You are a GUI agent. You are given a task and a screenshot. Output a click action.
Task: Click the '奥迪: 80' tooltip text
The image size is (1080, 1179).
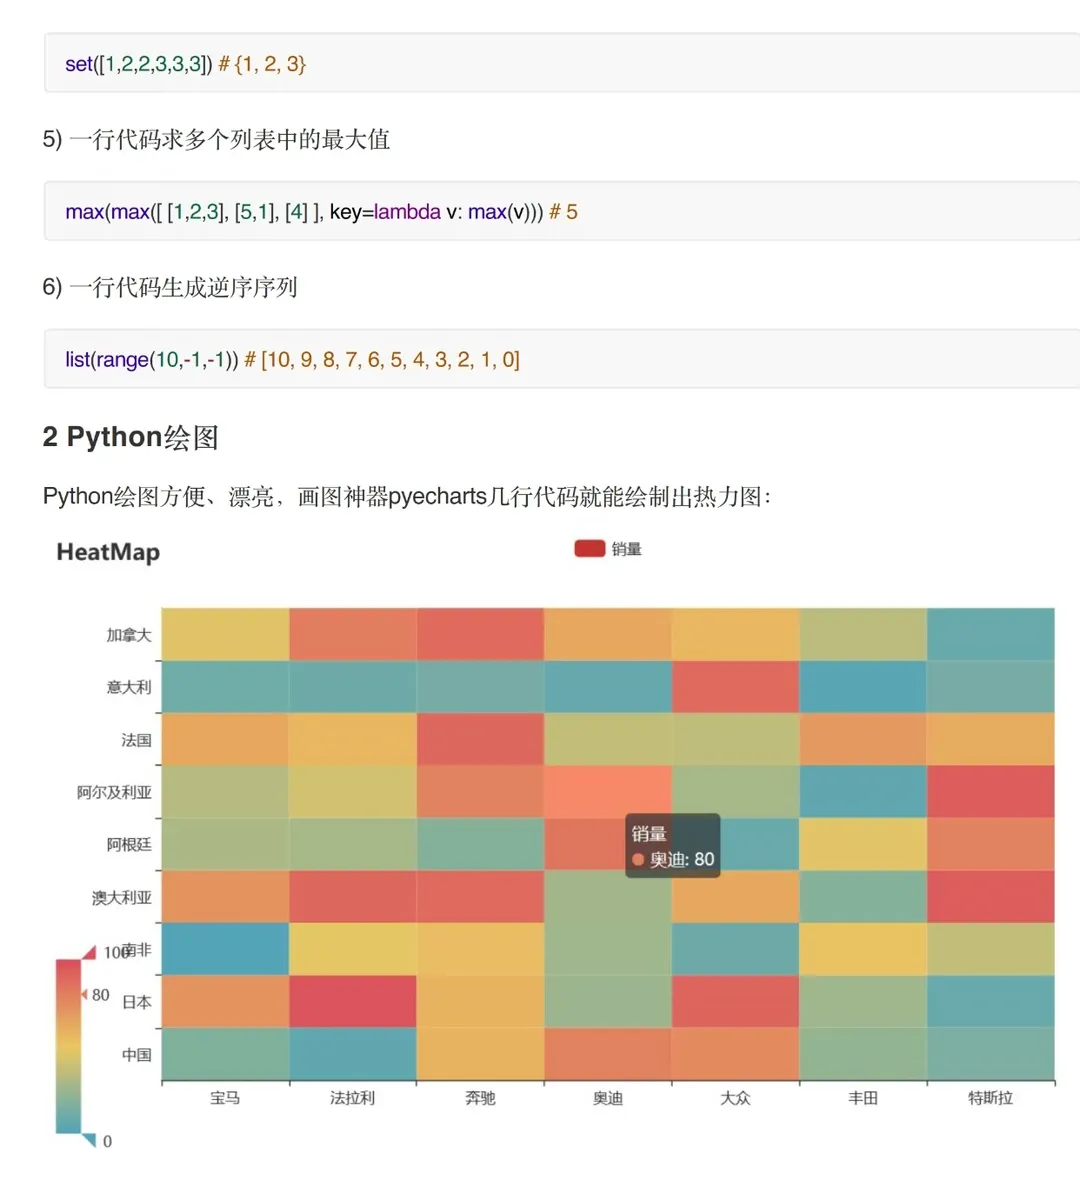[681, 859]
